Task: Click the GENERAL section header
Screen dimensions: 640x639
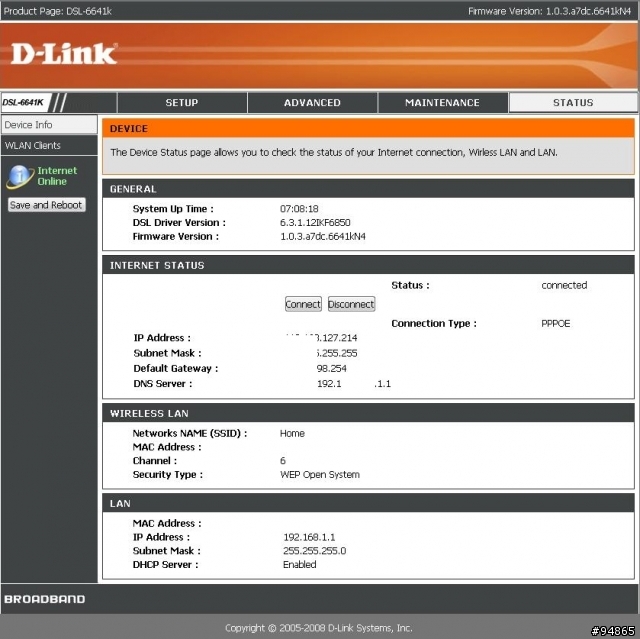Action: [x=368, y=189]
